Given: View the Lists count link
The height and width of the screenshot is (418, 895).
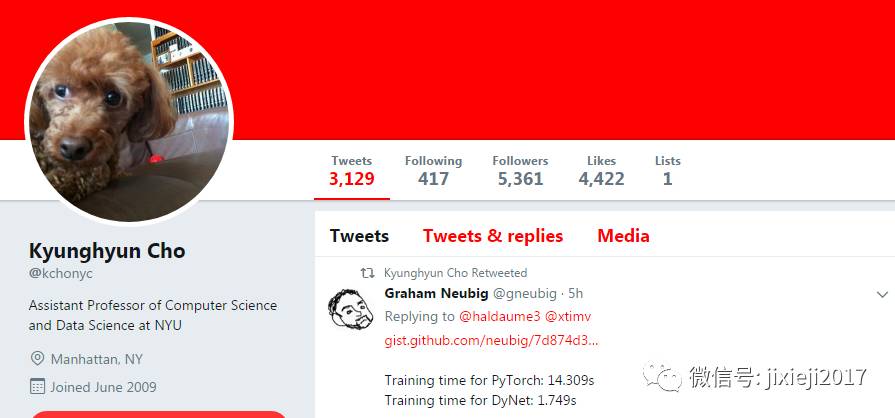Looking at the screenshot, I should tap(667, 171).
